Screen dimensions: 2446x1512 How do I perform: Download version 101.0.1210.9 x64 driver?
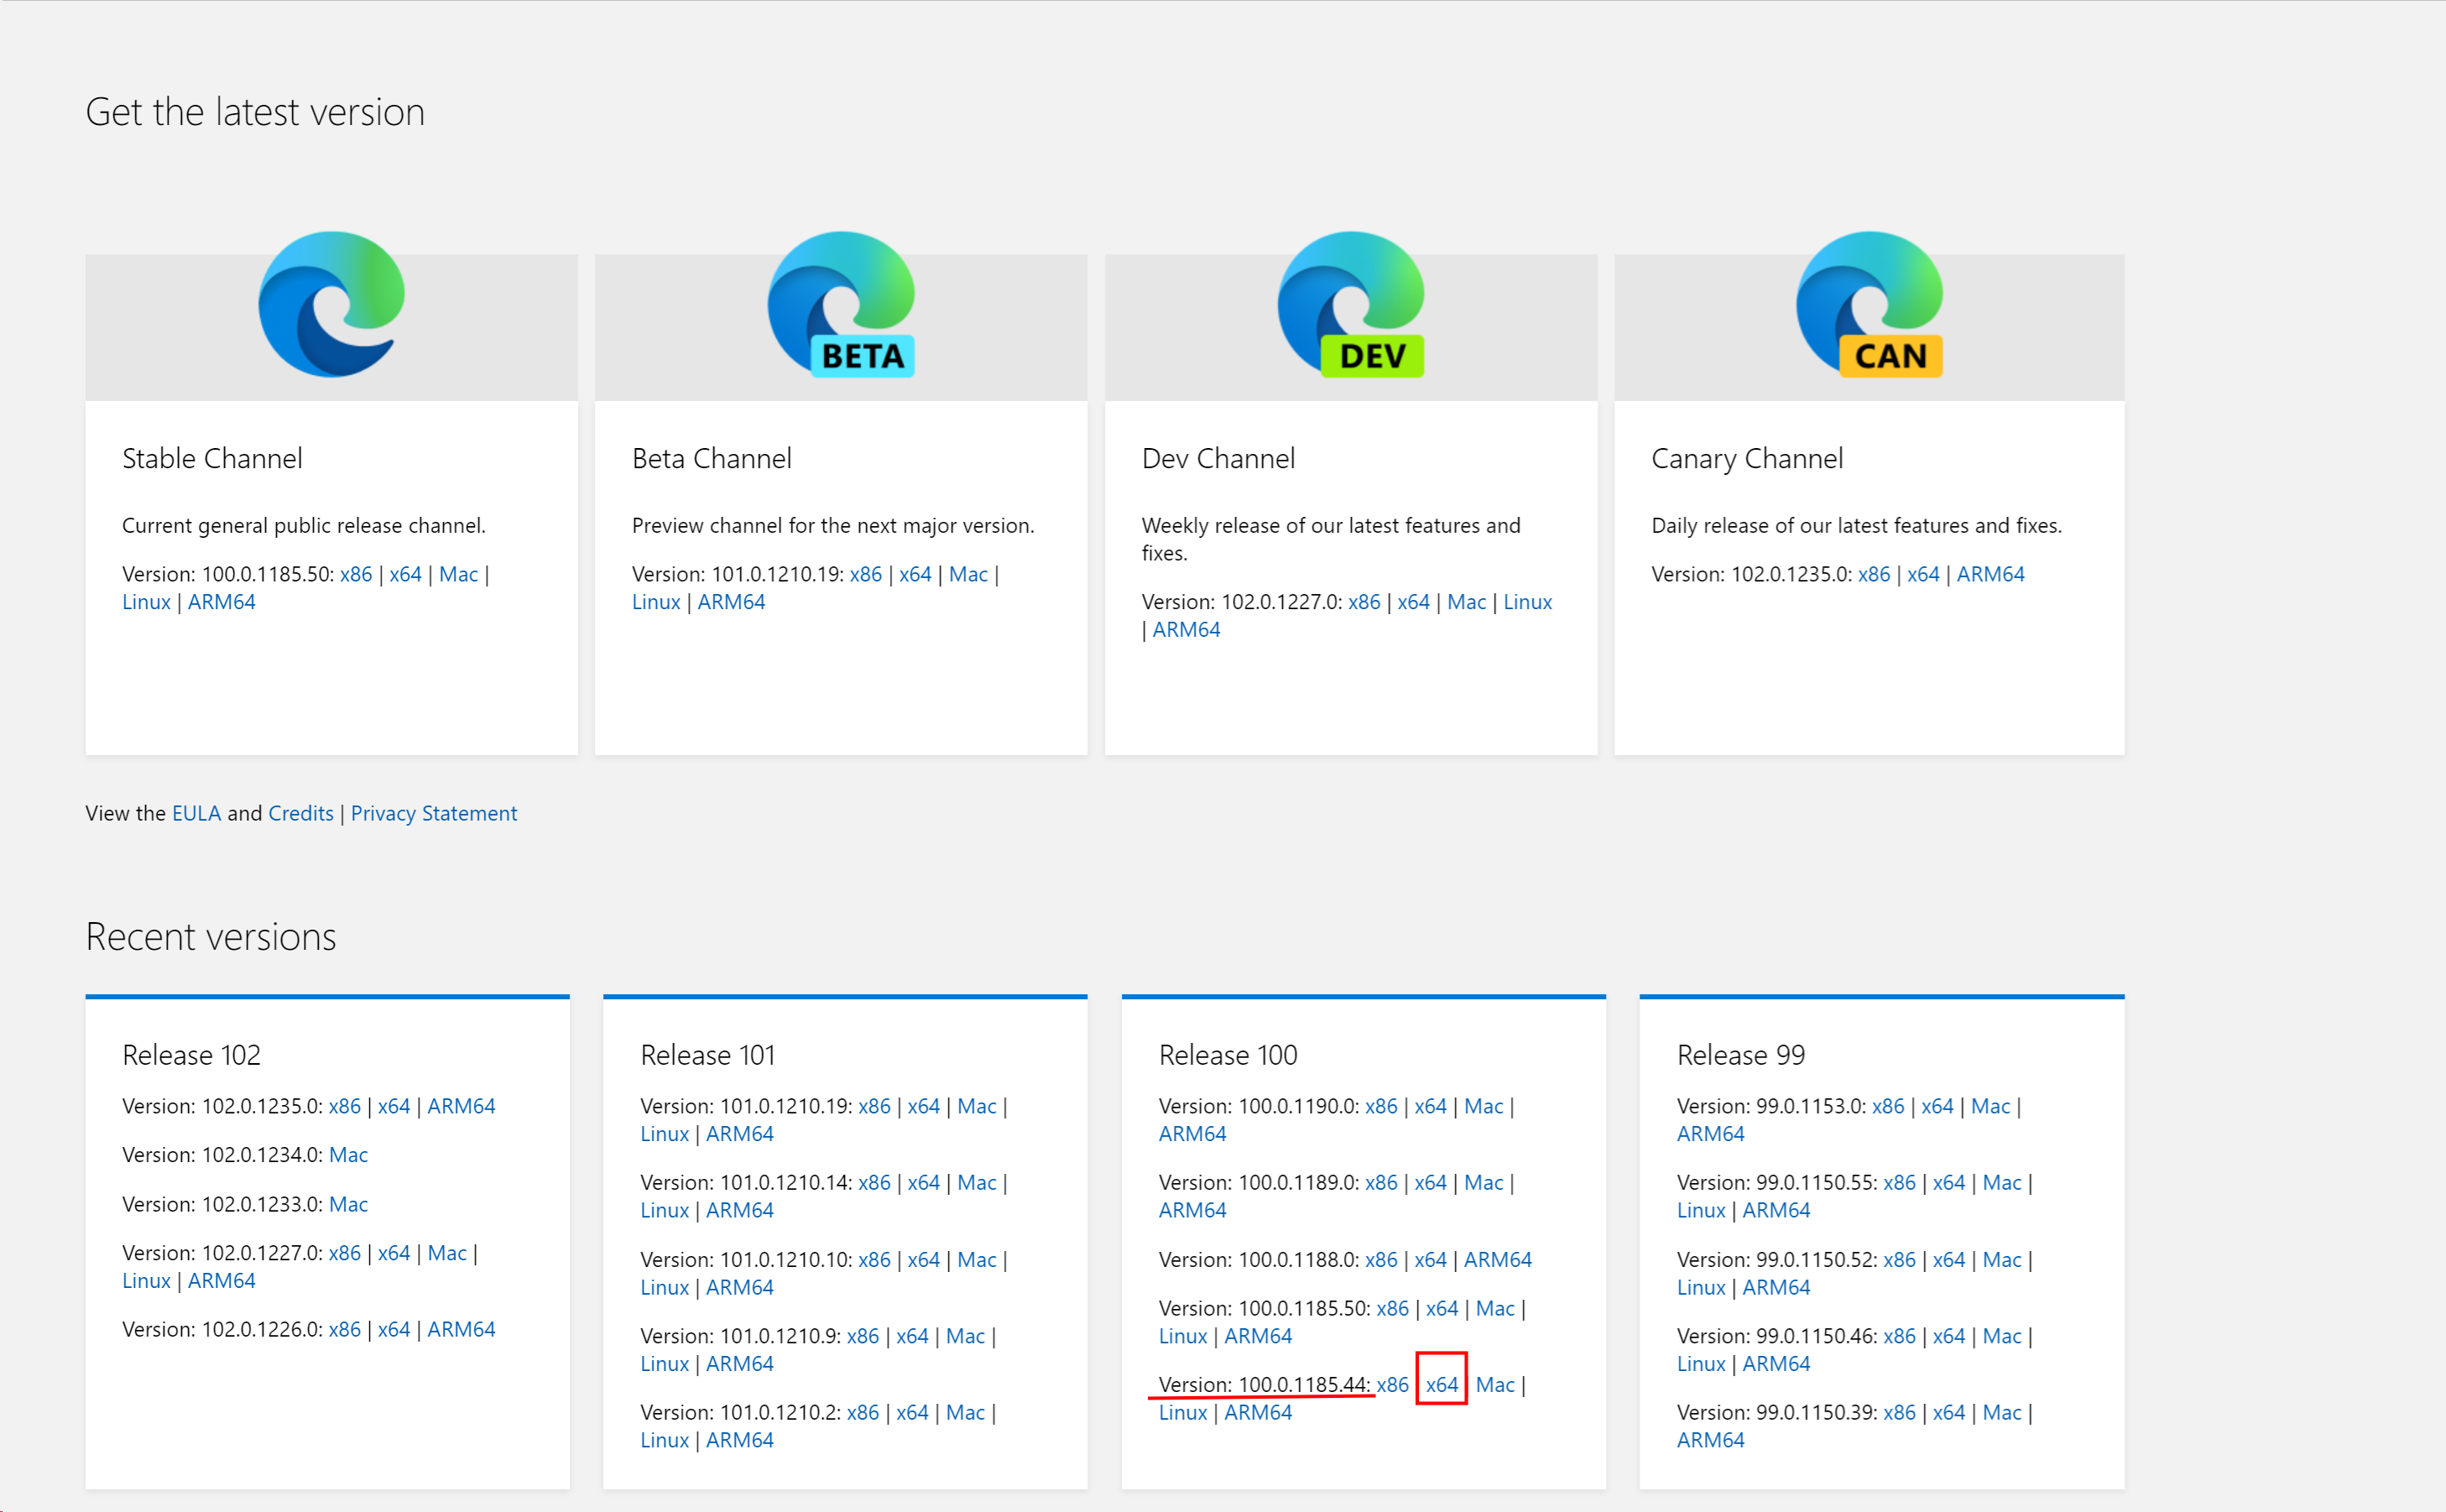pyautogui.click(x=912, y=1337)
